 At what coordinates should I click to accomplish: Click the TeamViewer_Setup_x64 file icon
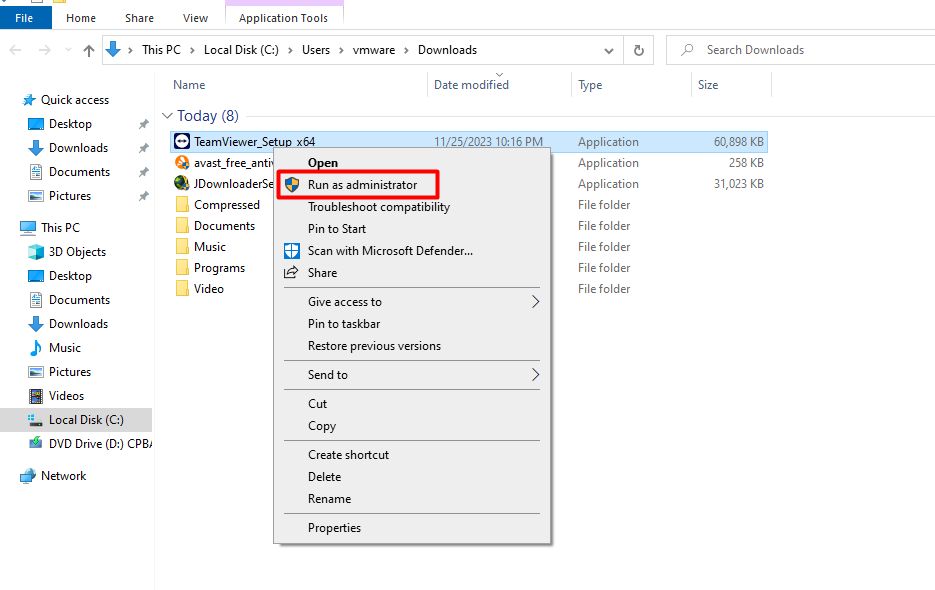point(182,141)
